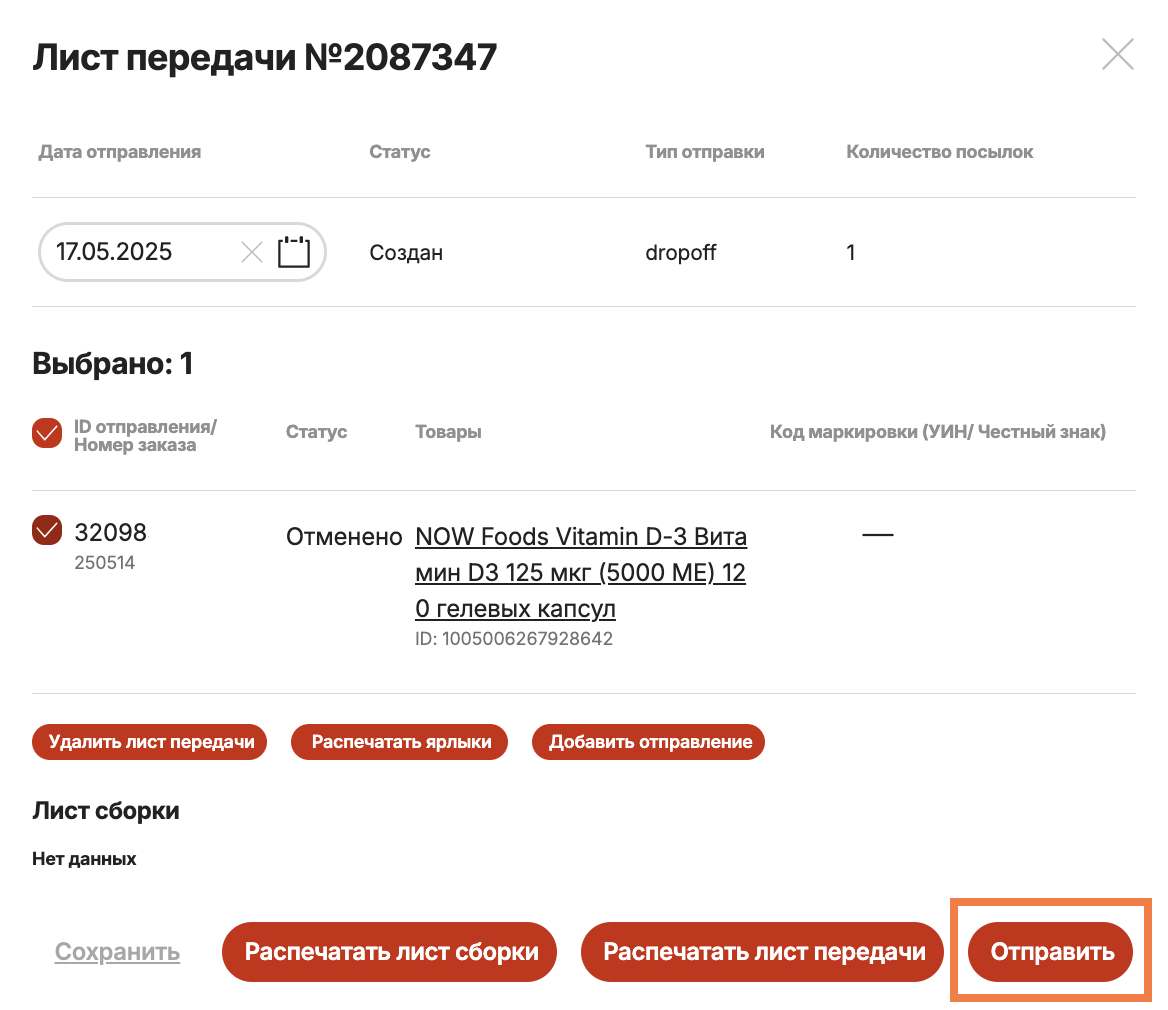Click Распечатать ярлыки to print labels

pyautogui.click(x=400, y=742)
